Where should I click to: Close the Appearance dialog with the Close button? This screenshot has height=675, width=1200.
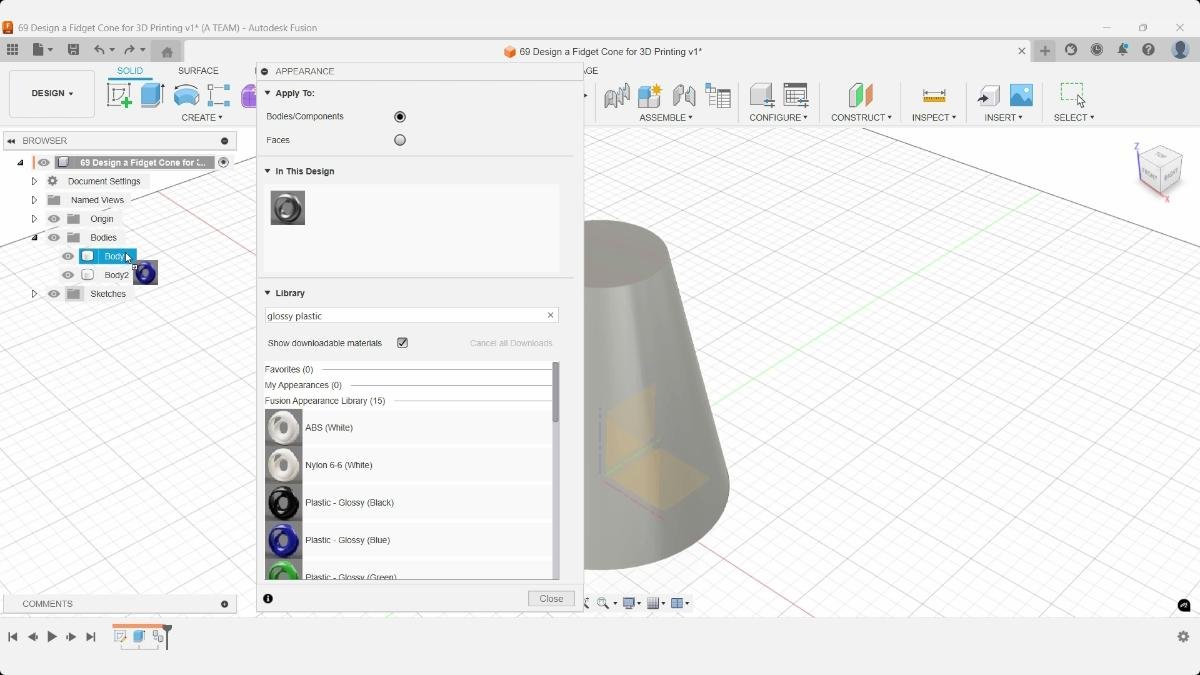(551, 599)
